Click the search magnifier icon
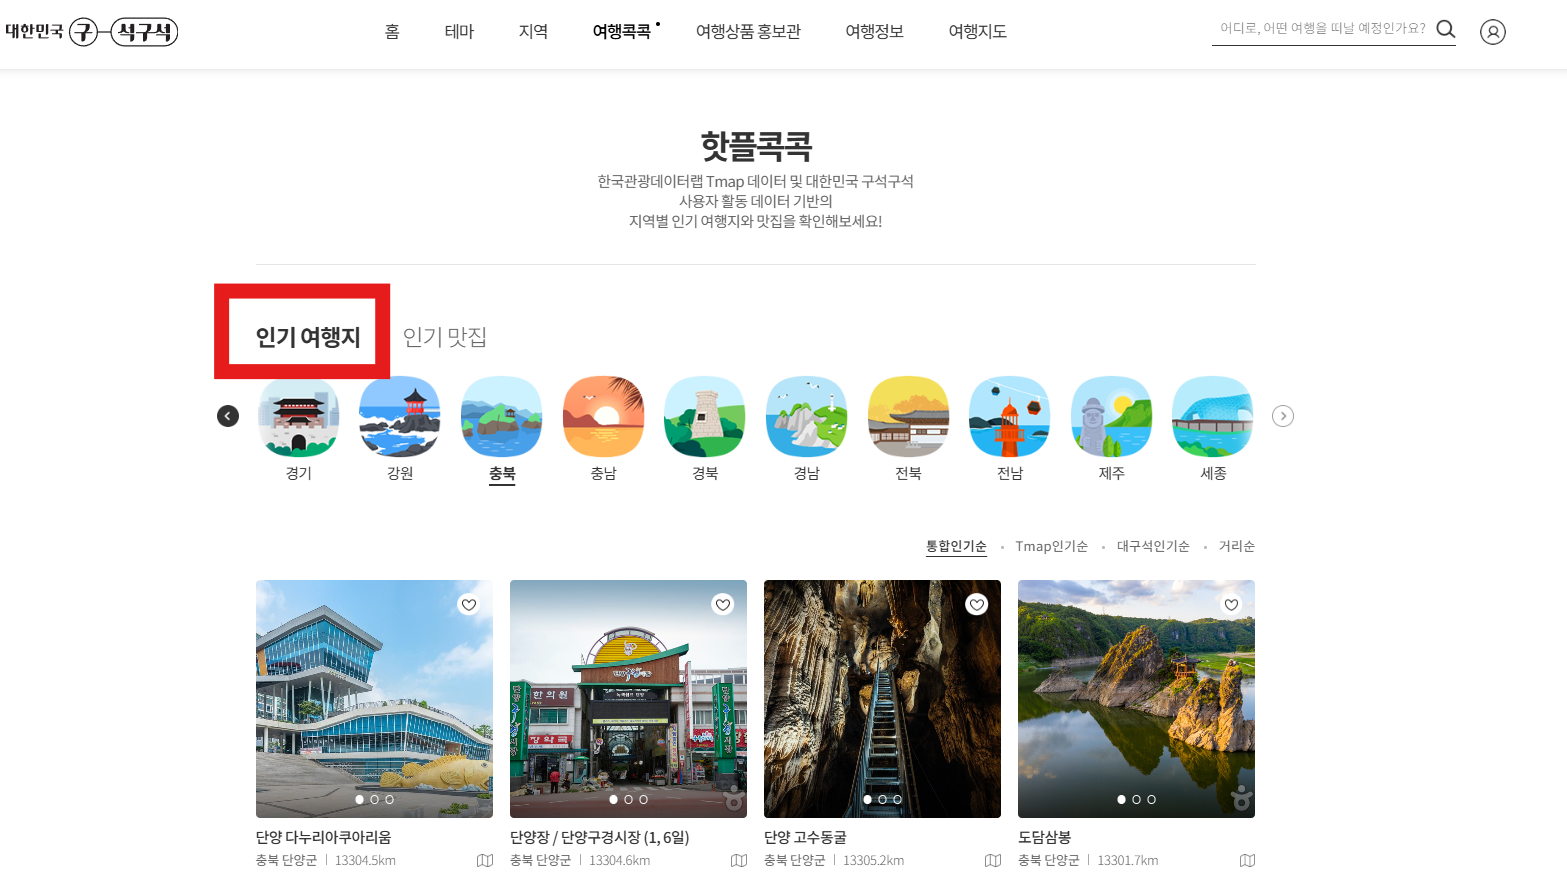 [x=1445, y=29]
